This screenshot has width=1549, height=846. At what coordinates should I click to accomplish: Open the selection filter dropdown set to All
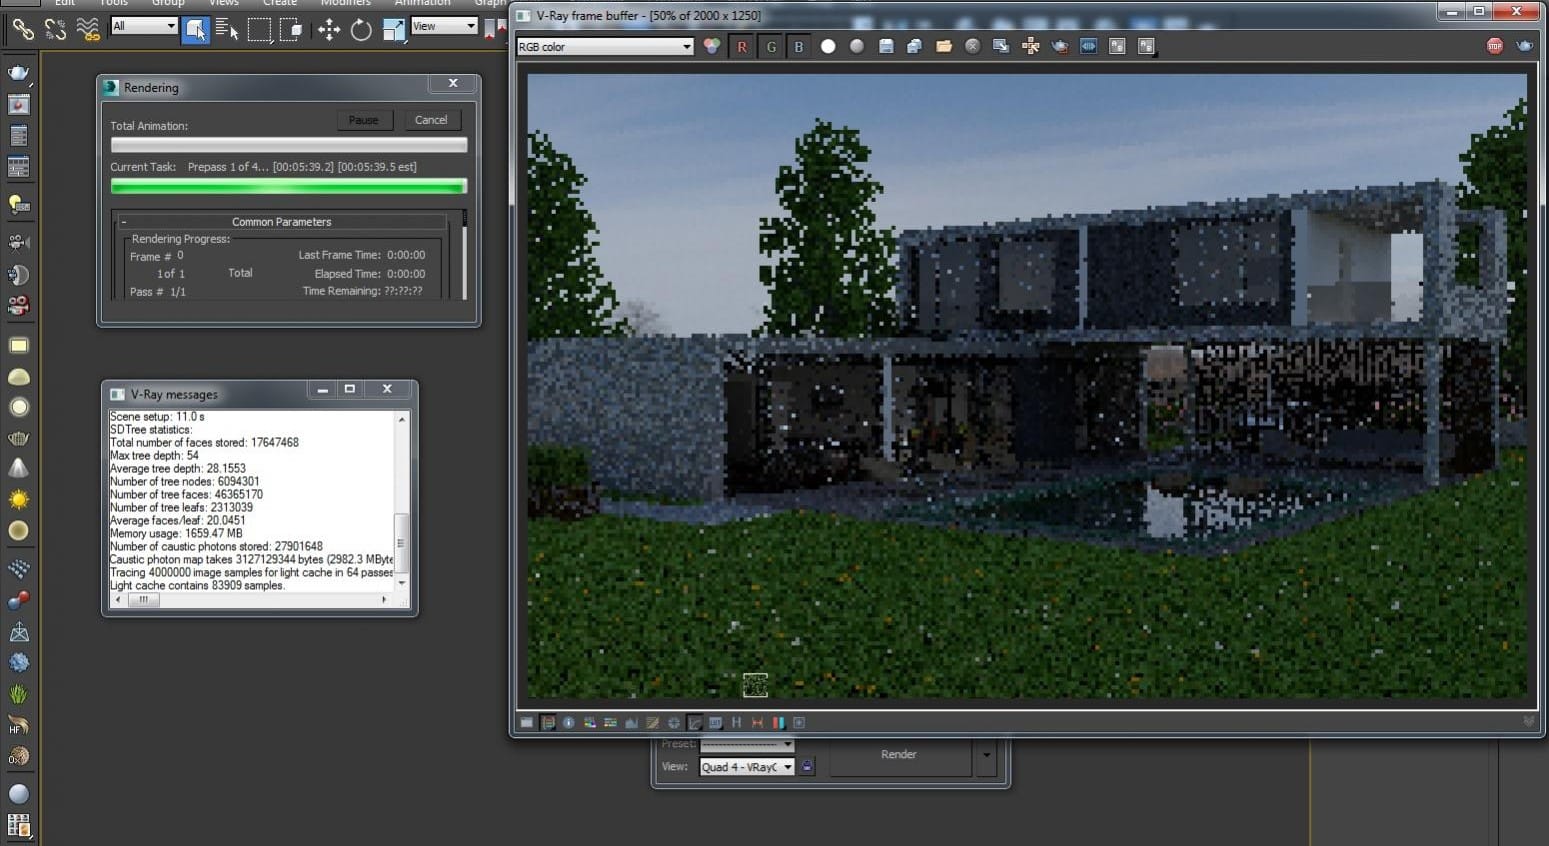(142, 25)
